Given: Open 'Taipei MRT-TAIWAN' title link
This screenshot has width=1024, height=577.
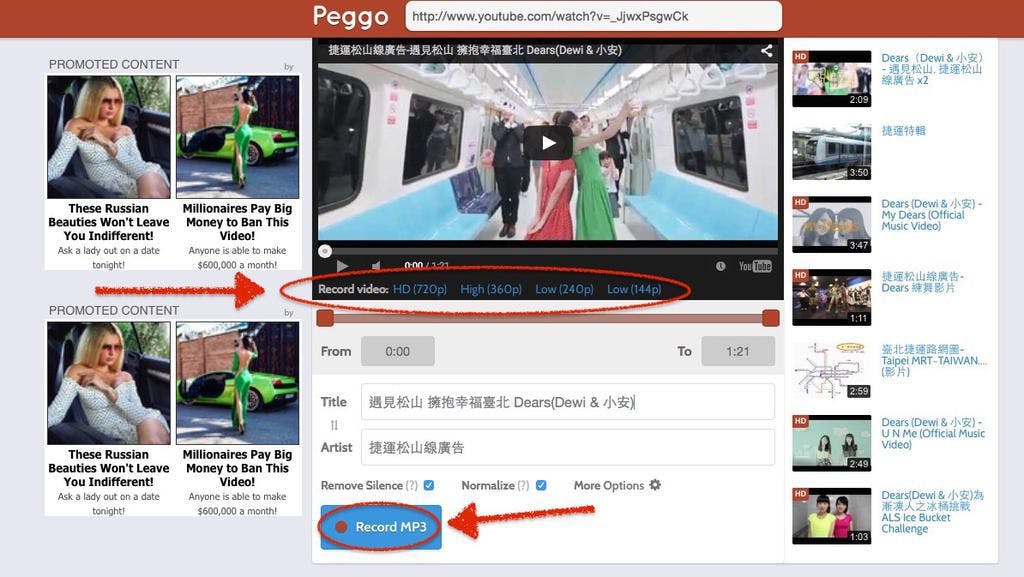Looking at the screenshot, I should click(x=934, y=360).
